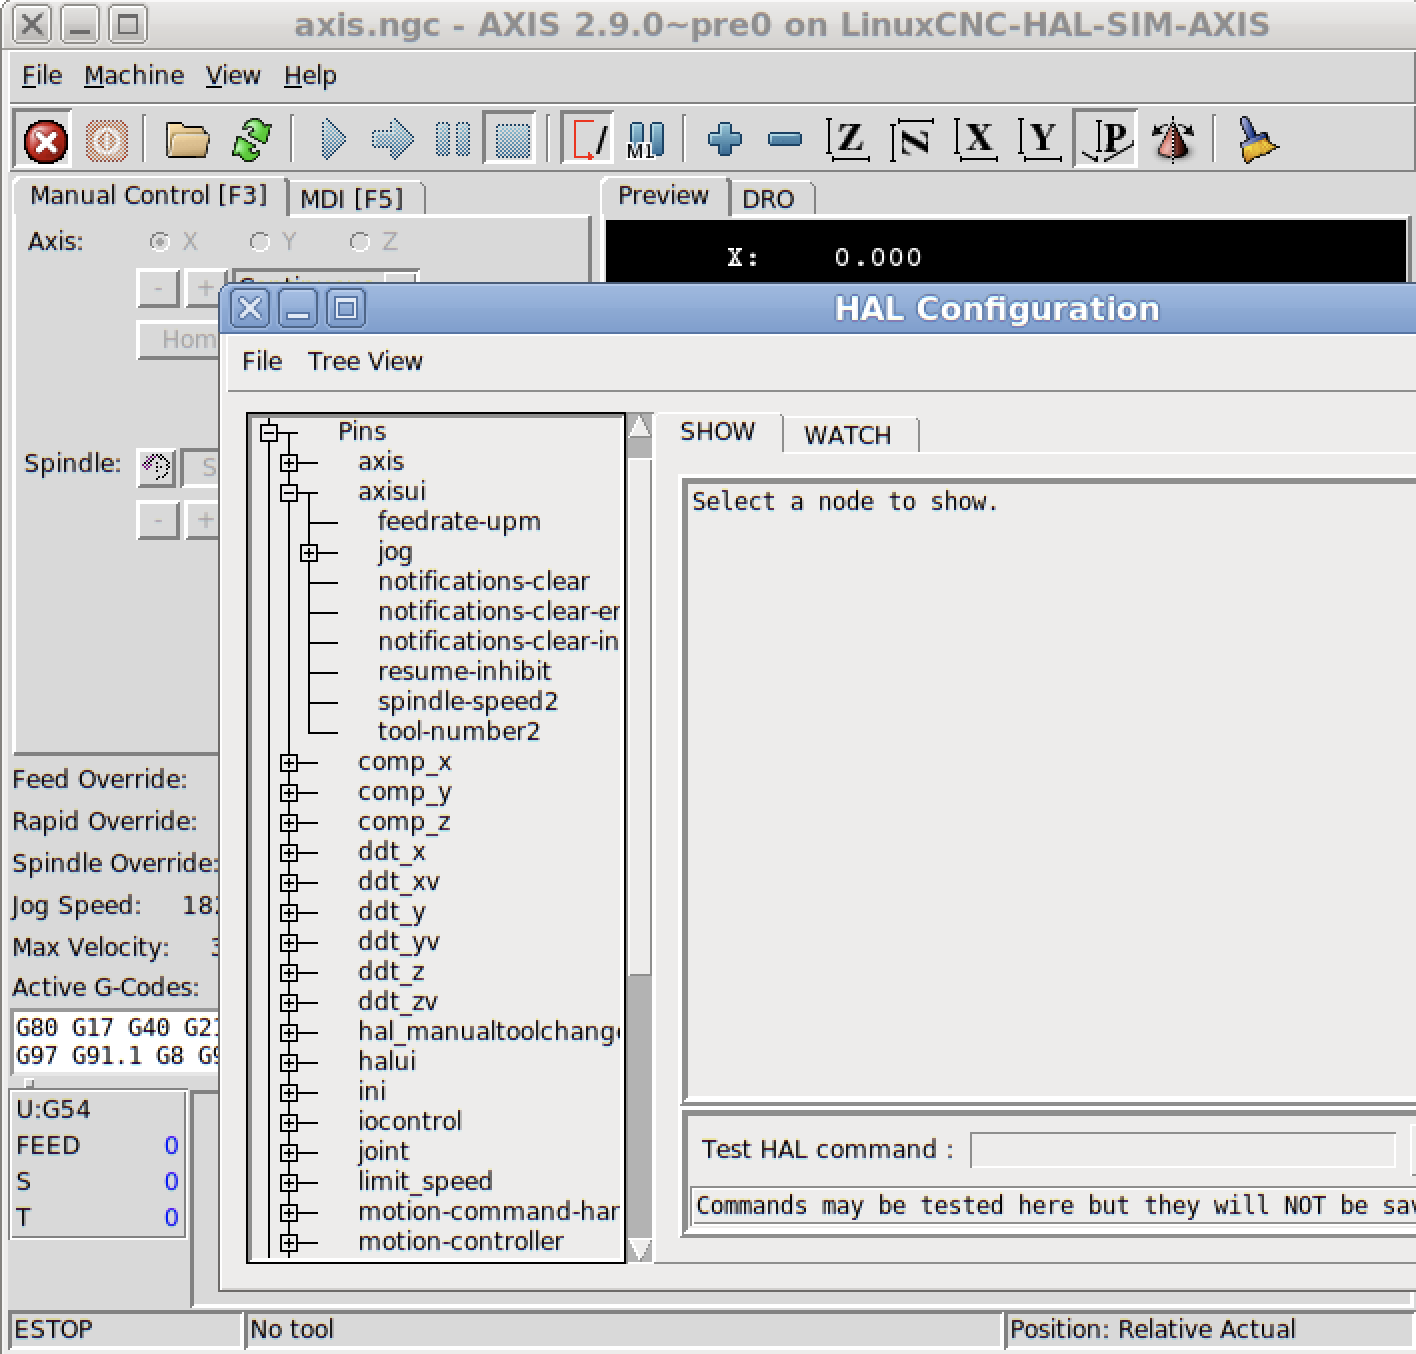Switch to the WATCH tab

[848, 435]
